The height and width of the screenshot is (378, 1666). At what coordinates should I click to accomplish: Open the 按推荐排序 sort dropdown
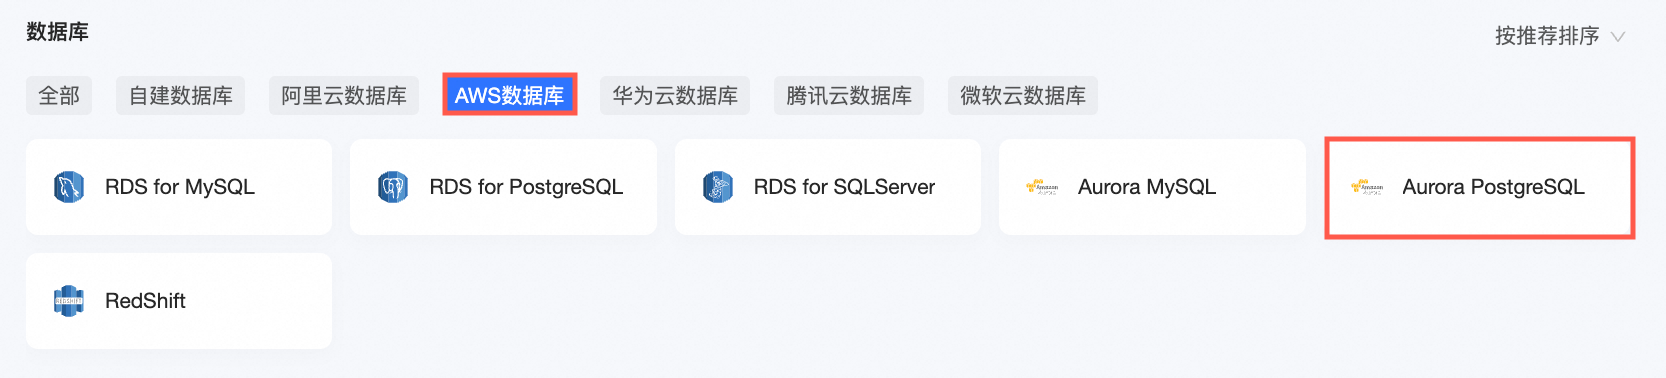1560,36
